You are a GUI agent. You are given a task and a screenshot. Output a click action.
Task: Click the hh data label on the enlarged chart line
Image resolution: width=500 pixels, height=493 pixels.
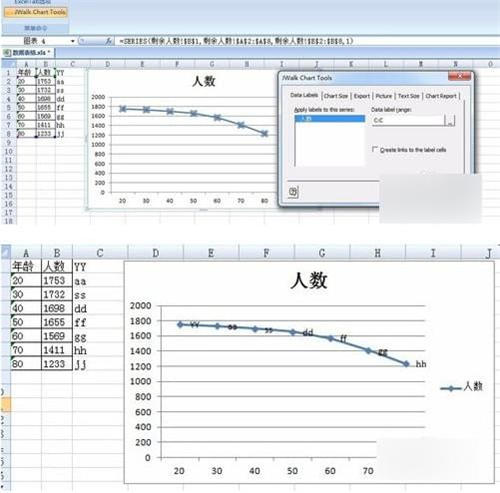click(x=421, y=364)
